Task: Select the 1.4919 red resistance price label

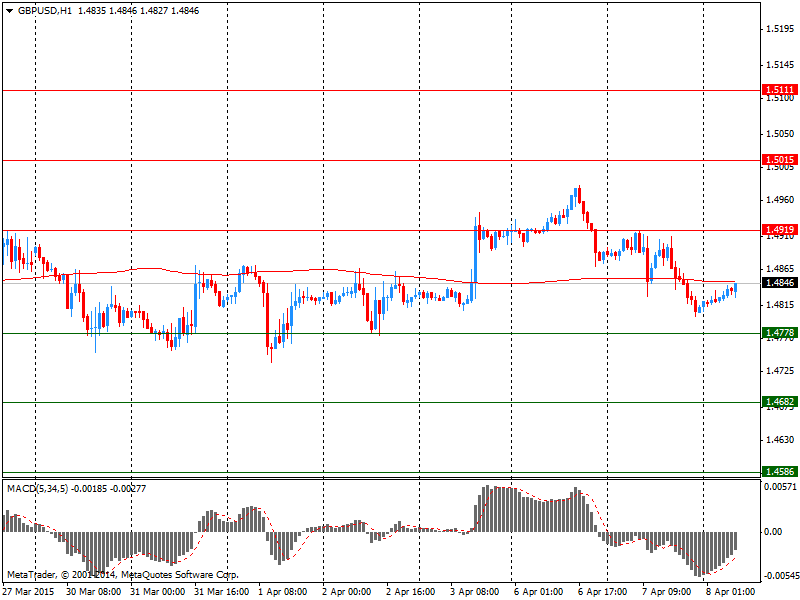Action: pos(779,230)
